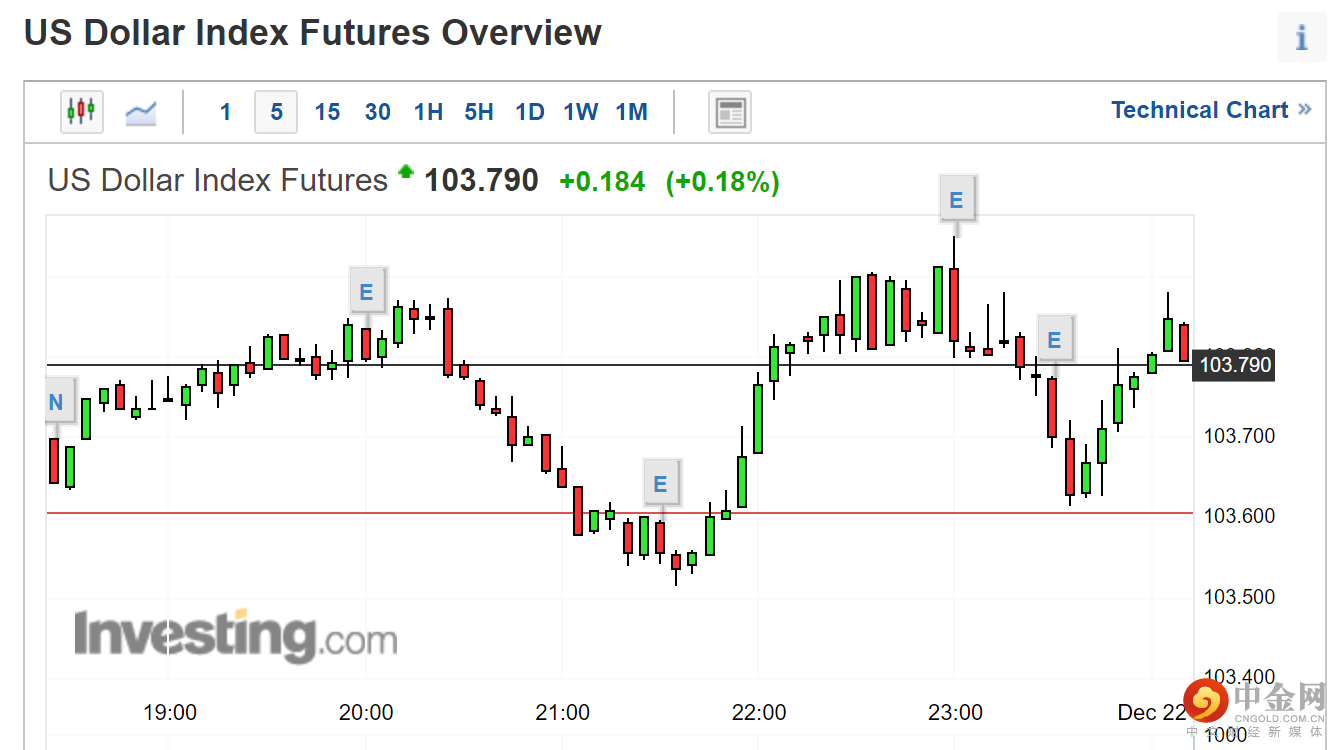The image size is (1340, 750).
Task: Click the info icon at top right
Action: 1301,38
